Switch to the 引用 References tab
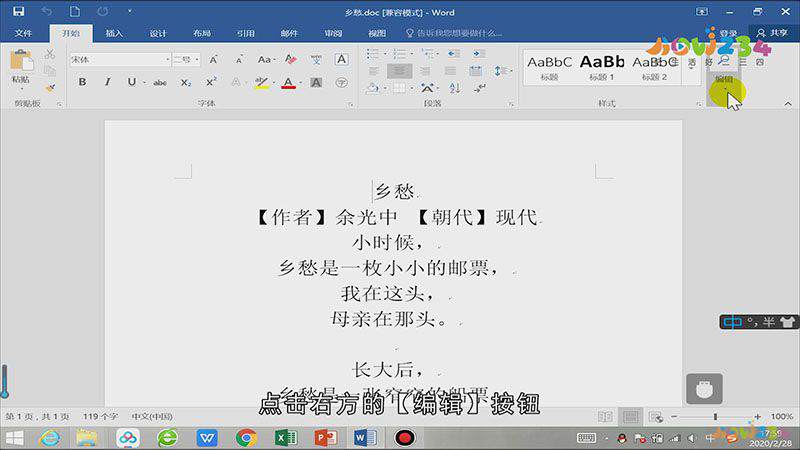Viewport: 800px width, 450px height. click(245, 33)
